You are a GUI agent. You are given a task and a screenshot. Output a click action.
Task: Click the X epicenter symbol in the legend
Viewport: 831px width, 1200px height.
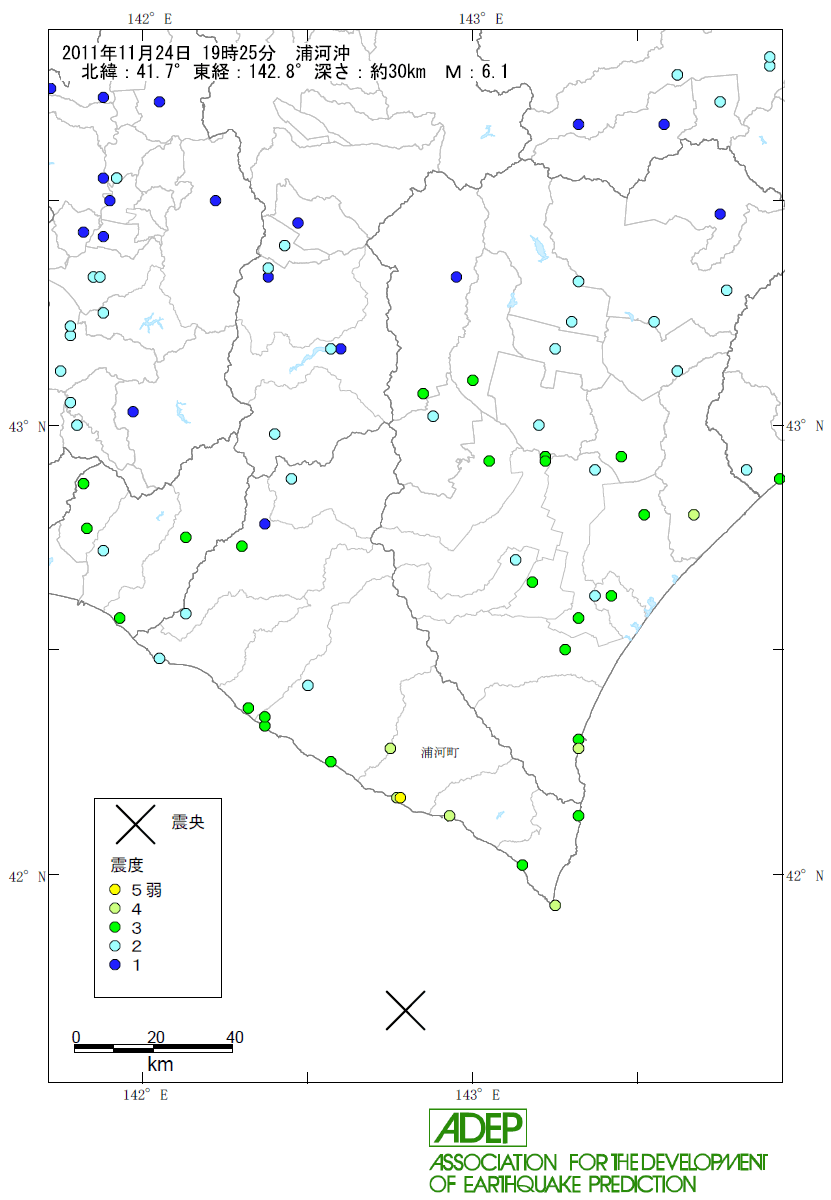click(x=135, y=824)
